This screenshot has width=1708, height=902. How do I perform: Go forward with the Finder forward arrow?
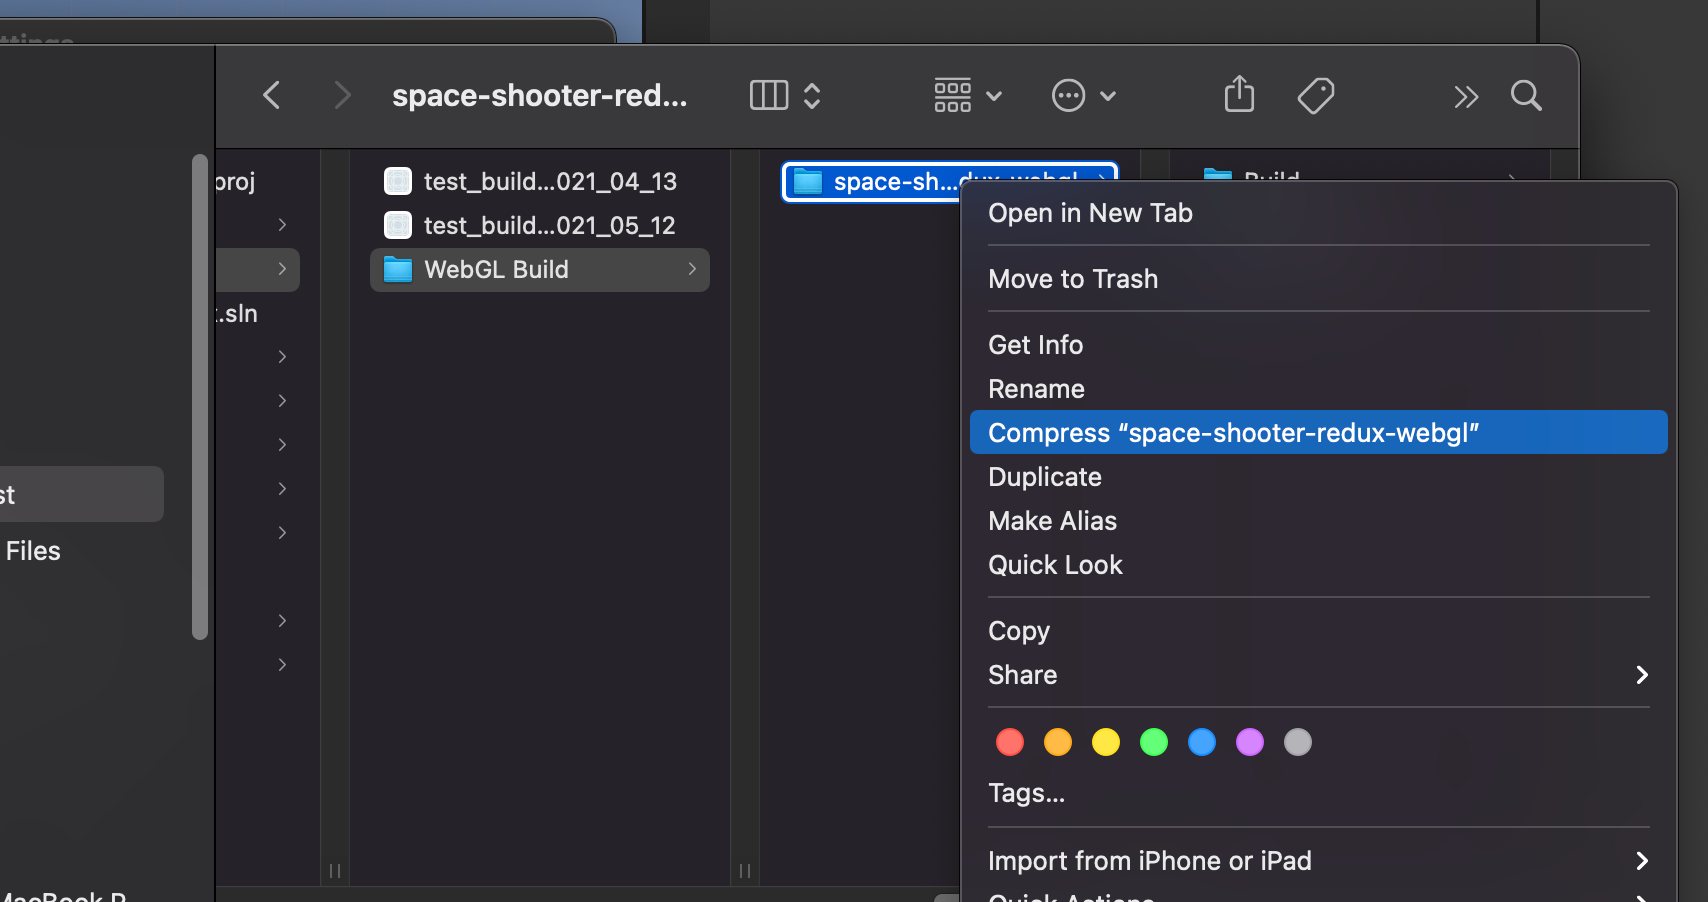point(342,96)
